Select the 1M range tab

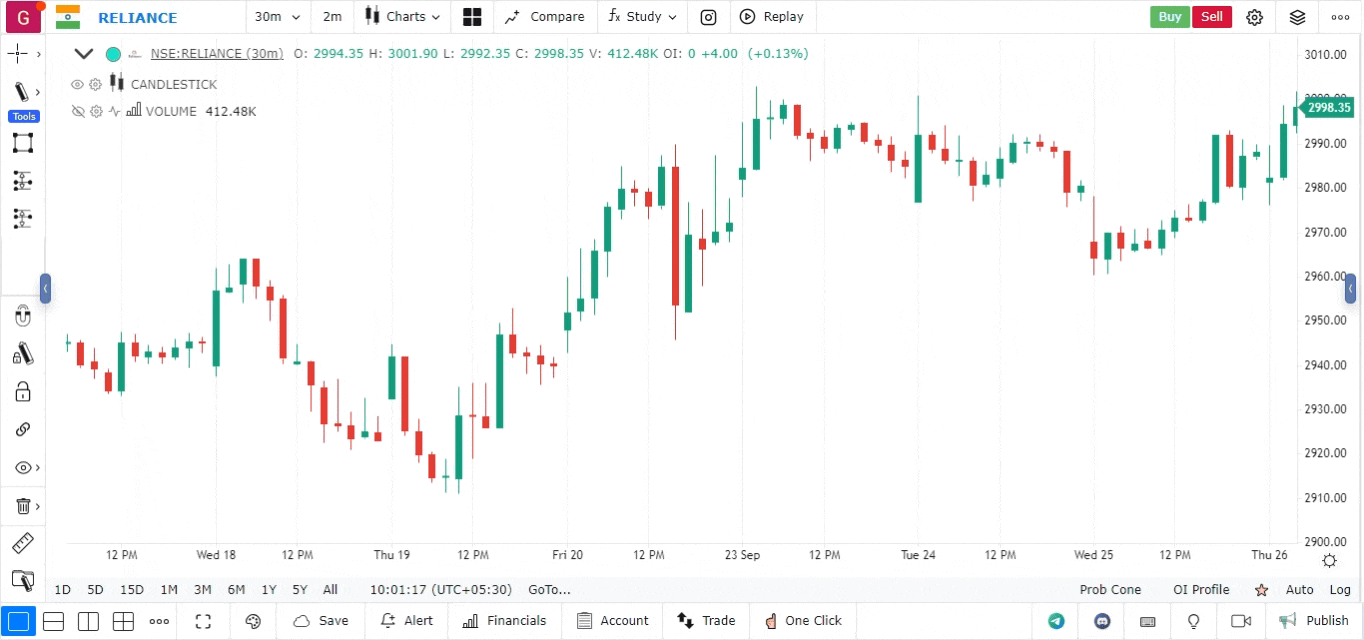coord(169,590)
